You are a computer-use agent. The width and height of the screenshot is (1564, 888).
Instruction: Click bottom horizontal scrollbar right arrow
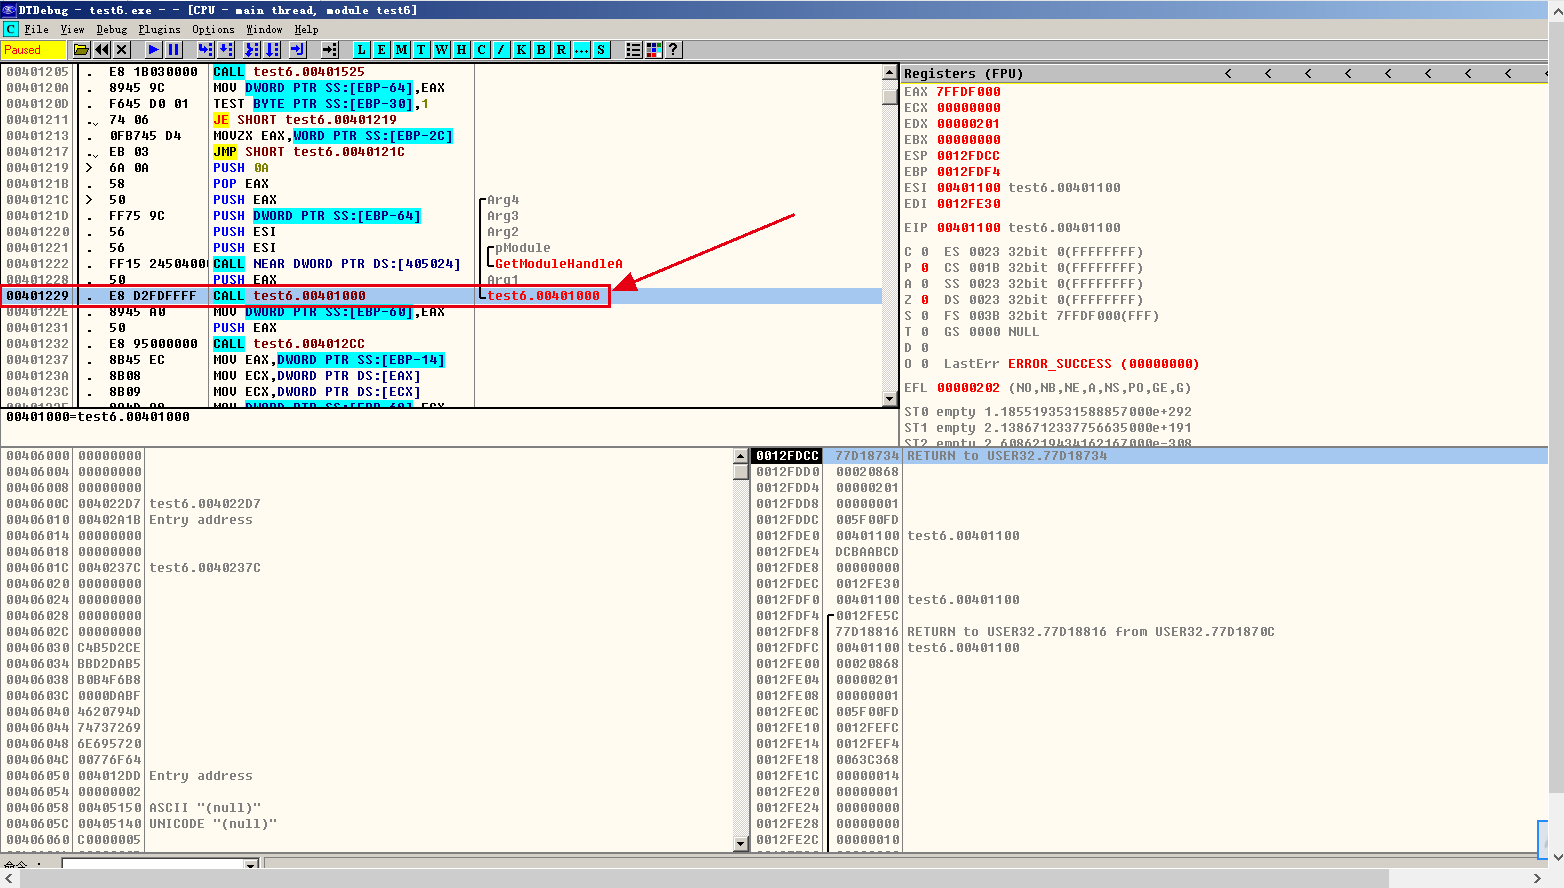point(1537,878)
